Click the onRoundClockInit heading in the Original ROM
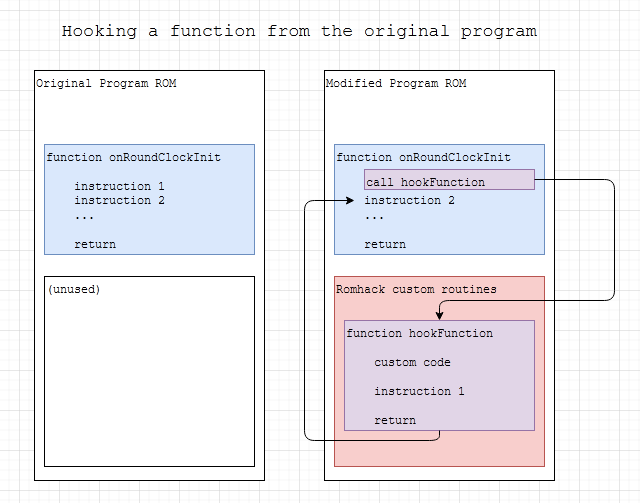640x503 pixels. [x=133, y=157]
